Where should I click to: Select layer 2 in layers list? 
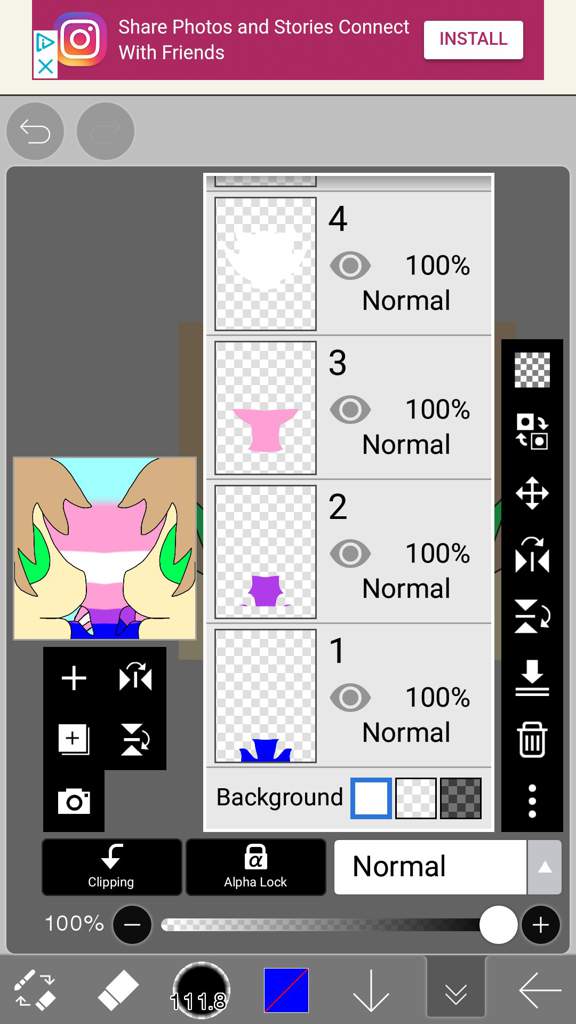(x=349, y=552)
